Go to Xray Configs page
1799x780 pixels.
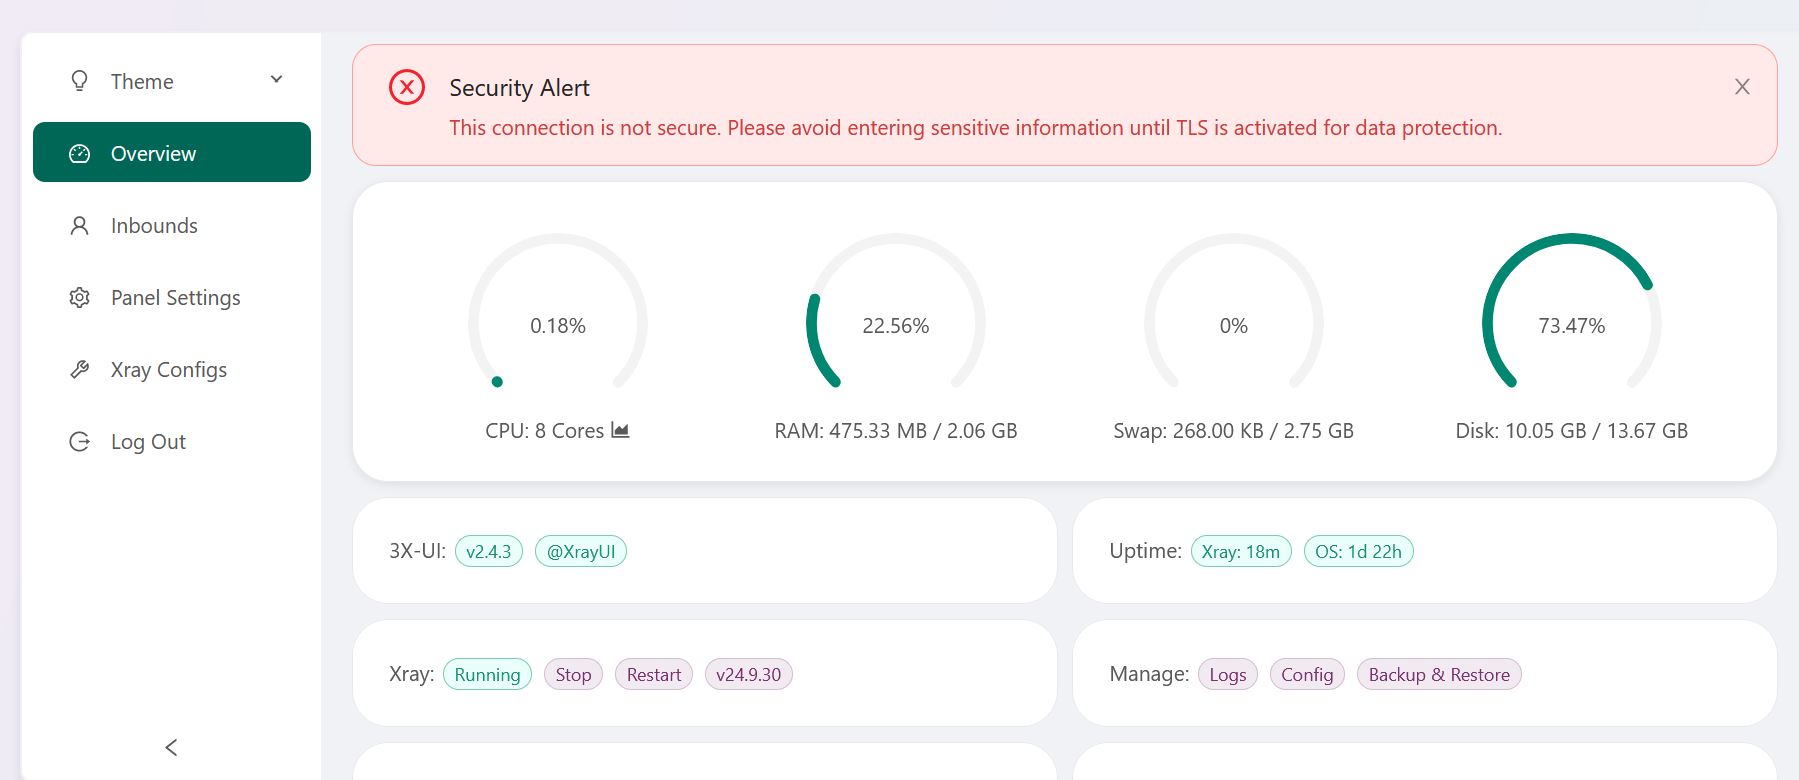point(168,370)
